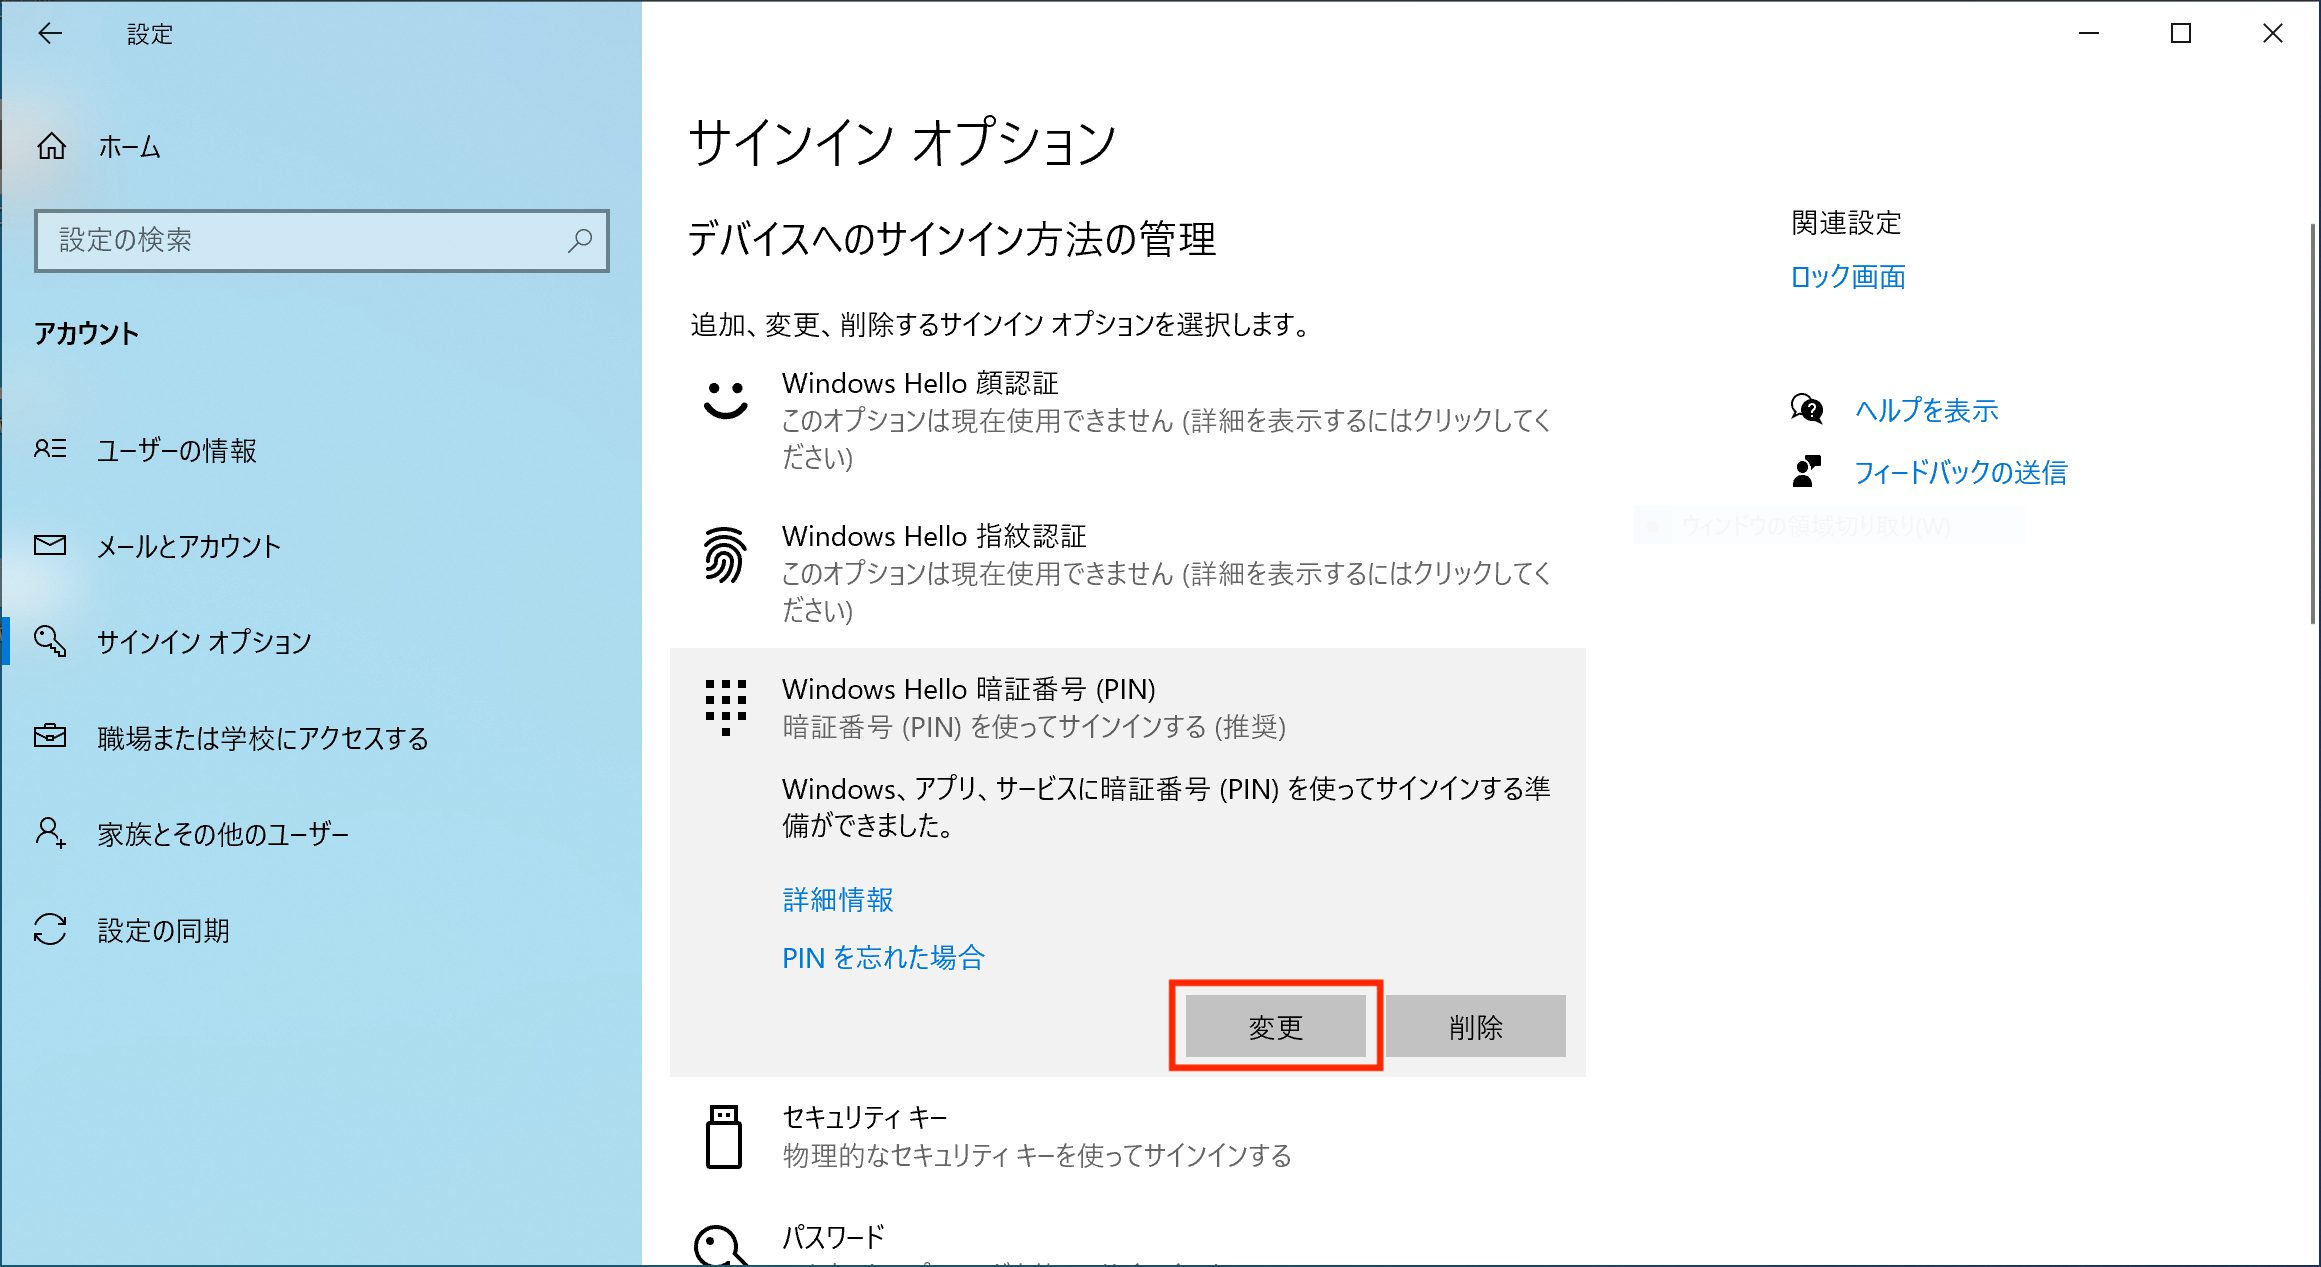
Task: Expand the セキュリティ キー option
Action: pyautogui.click(x=1127, y=1137)
